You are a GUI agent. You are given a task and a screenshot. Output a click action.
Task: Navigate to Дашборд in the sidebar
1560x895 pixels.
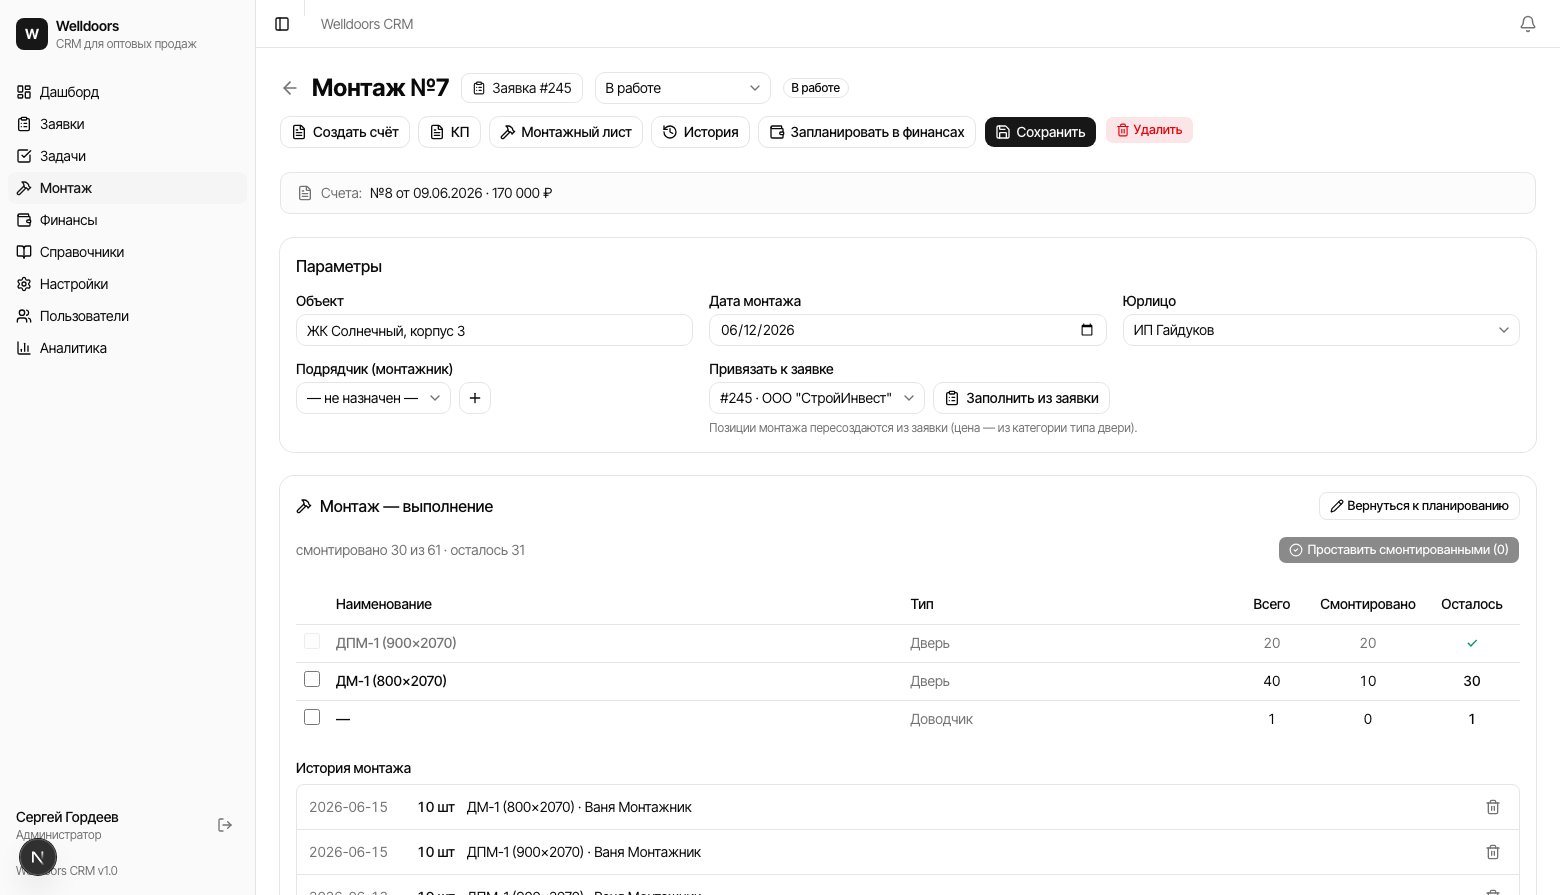128,92
